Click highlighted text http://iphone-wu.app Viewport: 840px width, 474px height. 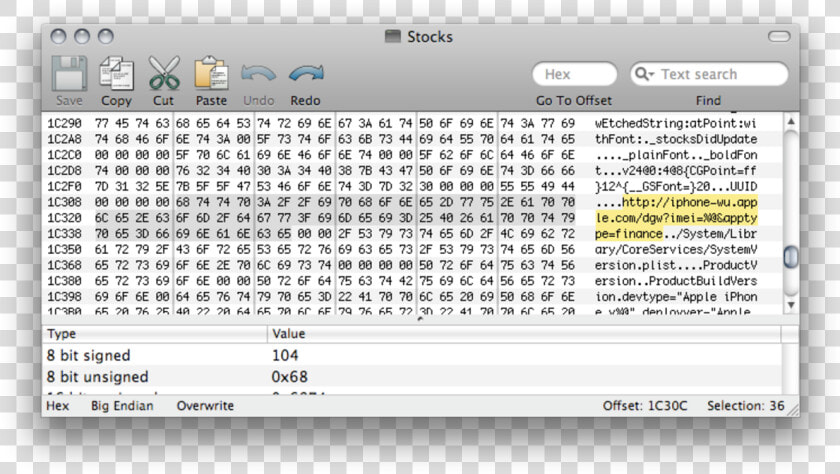click(x=690, y=202)
